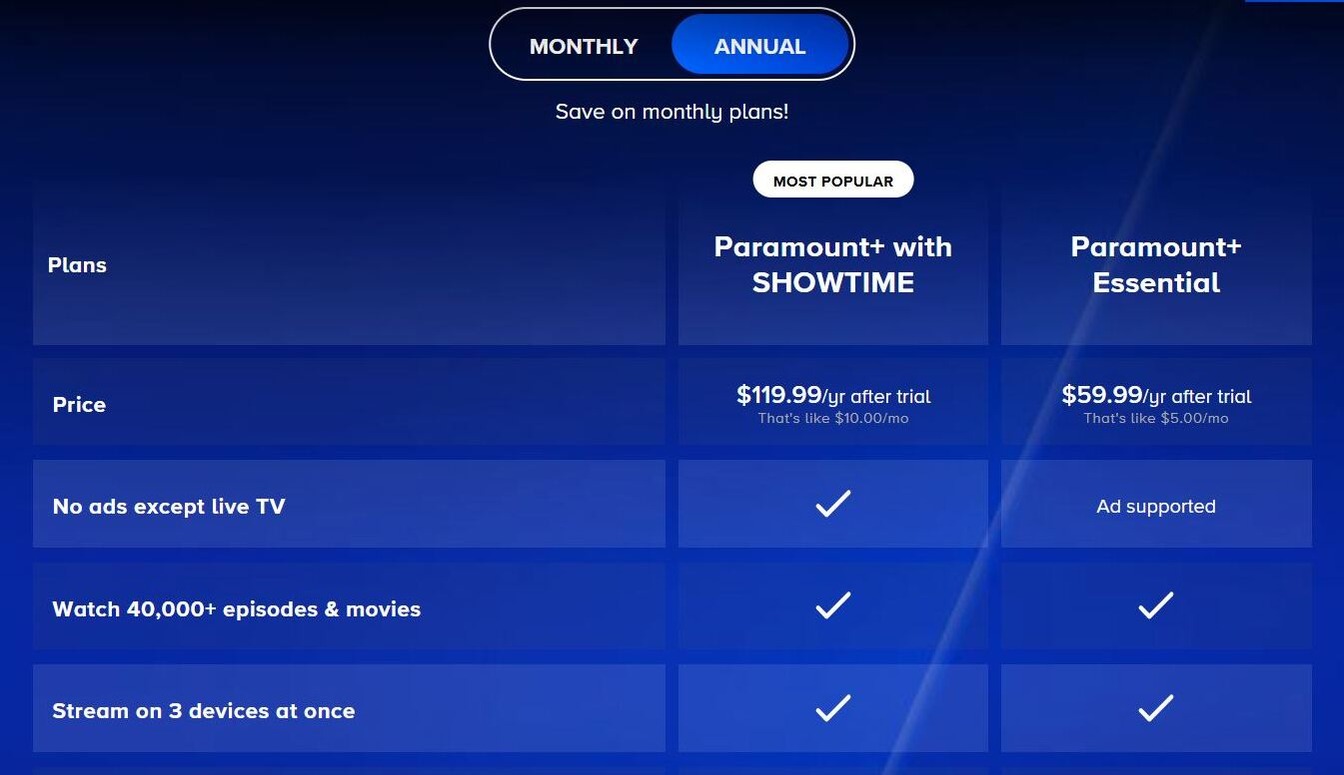The height and width of the screenshot is (775, 1344).
Task: Click the Paramount+ with SHOWTIME plan header
Action: point(833,265)
